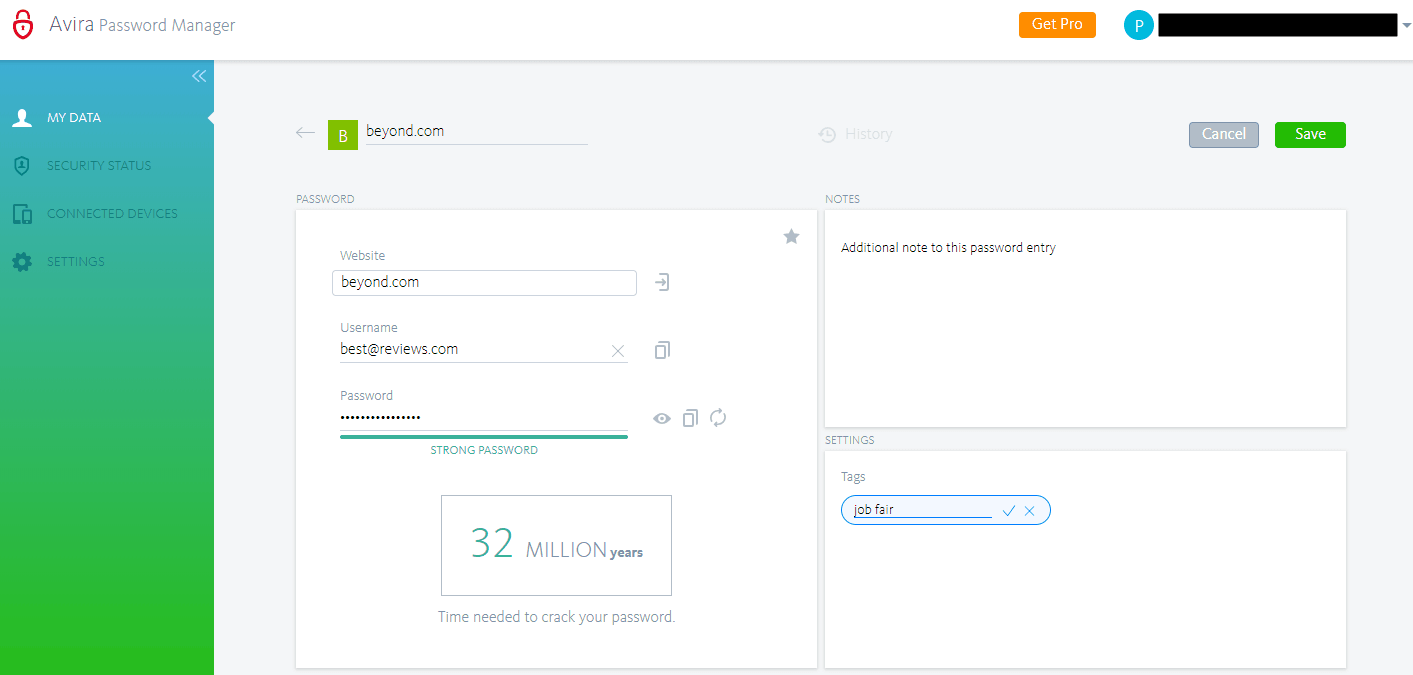The height and width of the screenshot is (675, 1413).
Task: Click the back arrow beside beyond.com
Action: click(305, 133)
